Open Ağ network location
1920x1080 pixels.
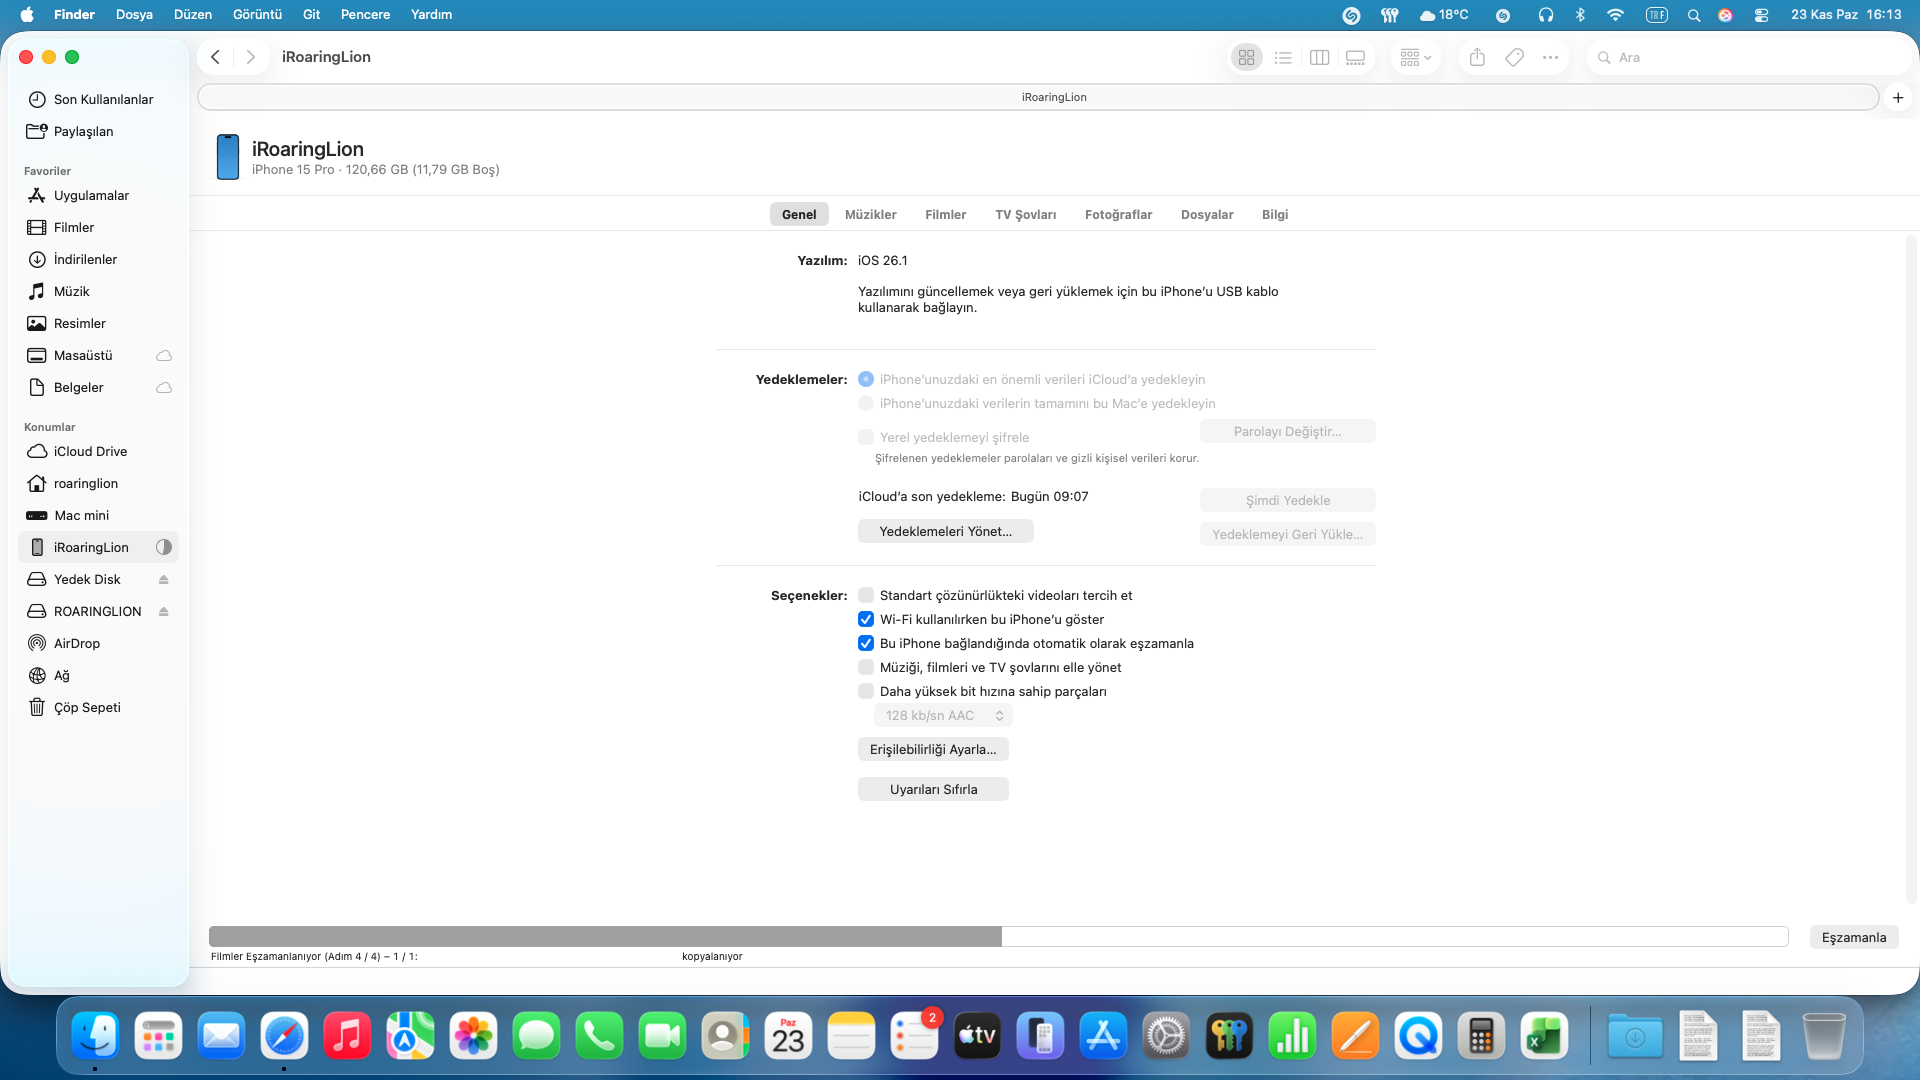(x=98, y=675)
